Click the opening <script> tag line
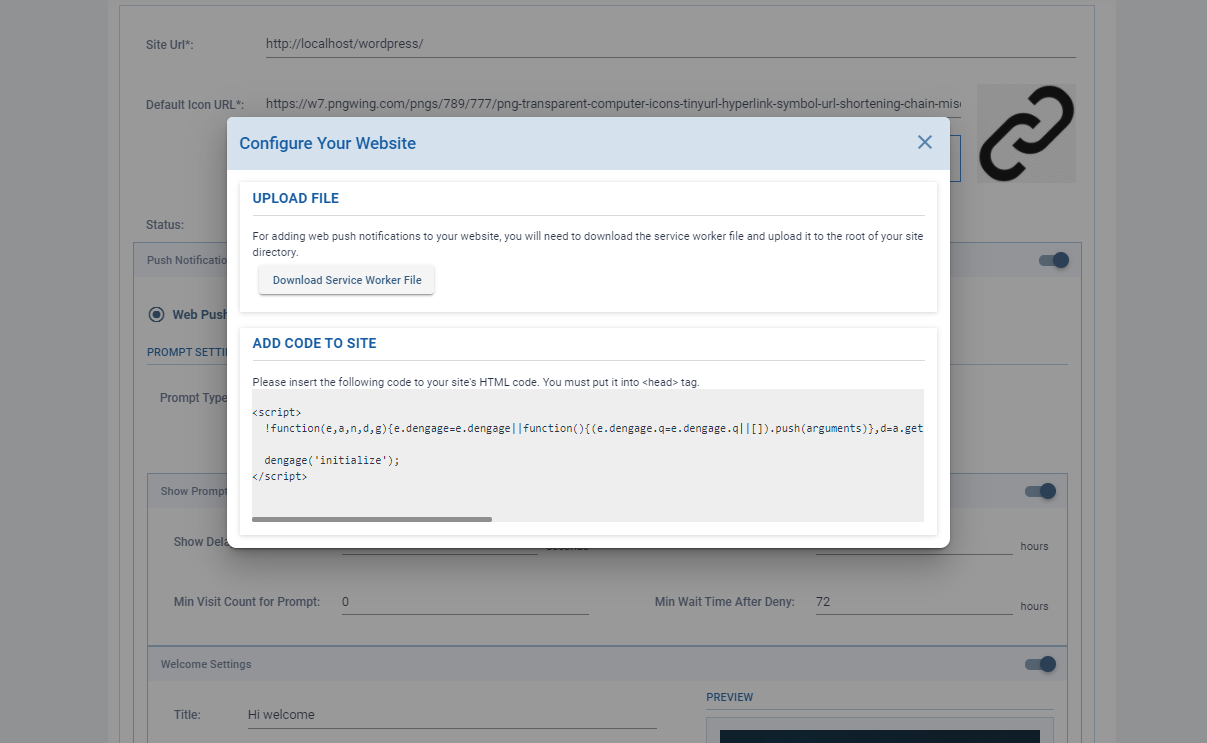 tap(277, 412)
